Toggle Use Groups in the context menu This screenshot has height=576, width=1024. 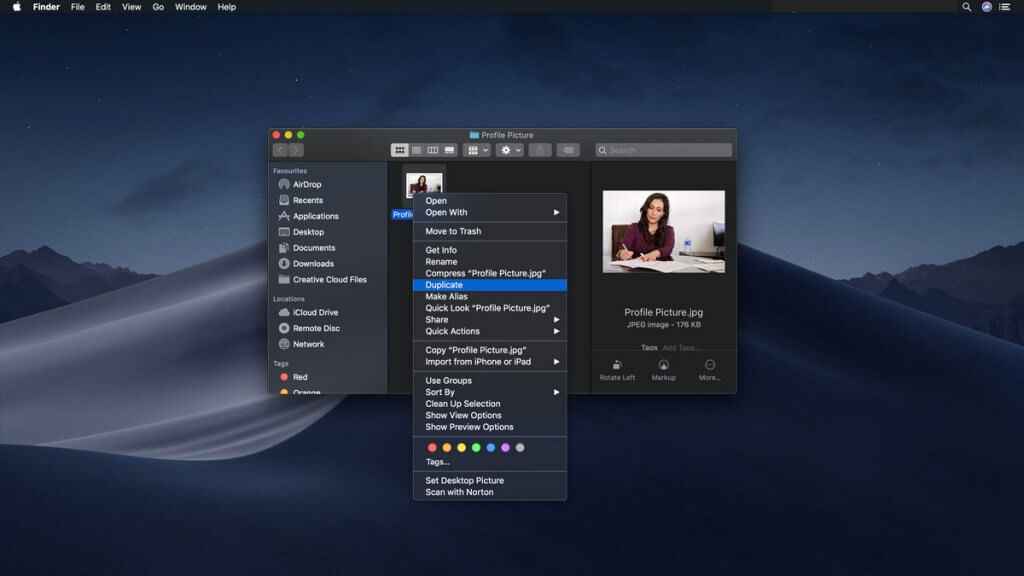click(x=448, y=381)
